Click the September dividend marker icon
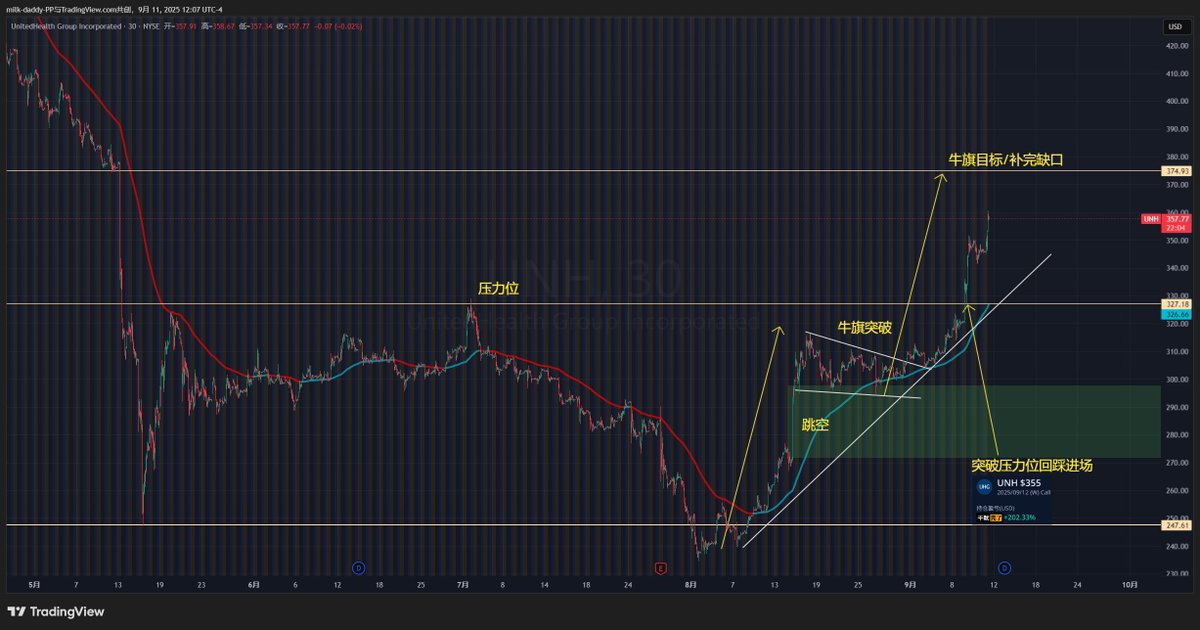 coord(1004,568)
